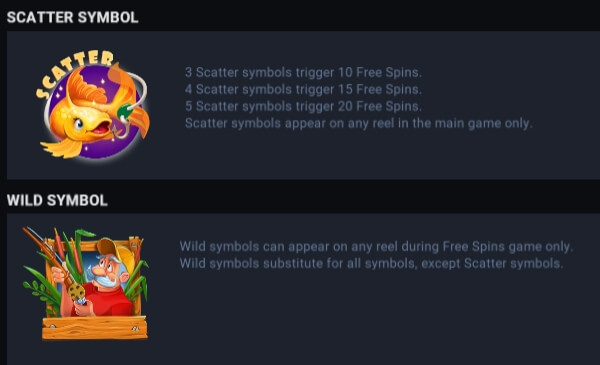Image resolution: width=600 pixels, height=365 pixels.
Task: Select the SCATTER SYMBOL heading
Action: (72, 17)
